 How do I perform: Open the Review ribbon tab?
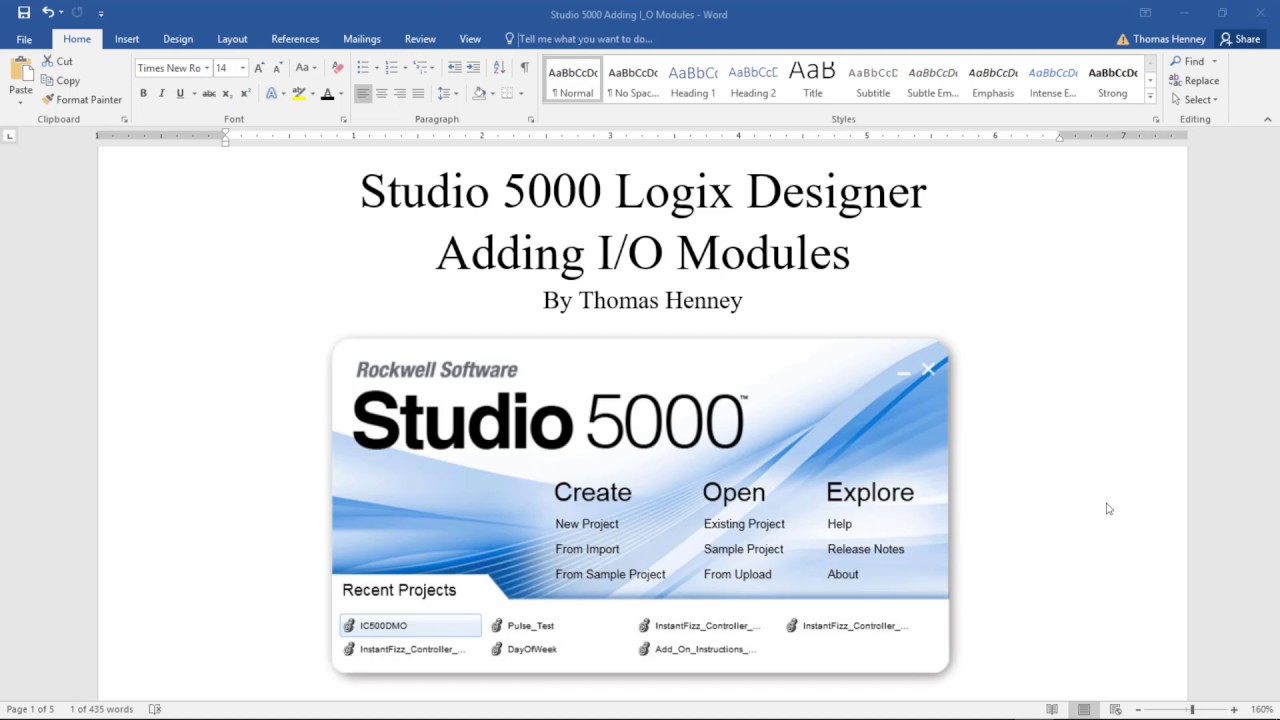click(x=420, y=39)
